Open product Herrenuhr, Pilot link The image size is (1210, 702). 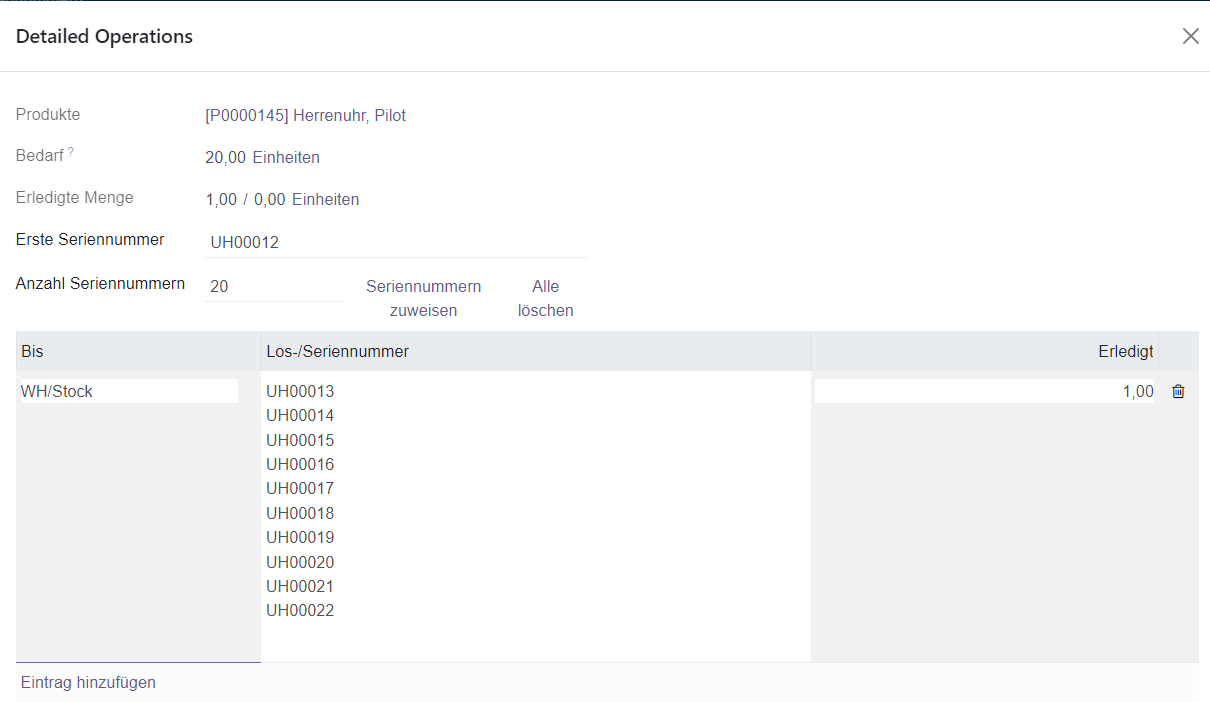pos(305,116)
